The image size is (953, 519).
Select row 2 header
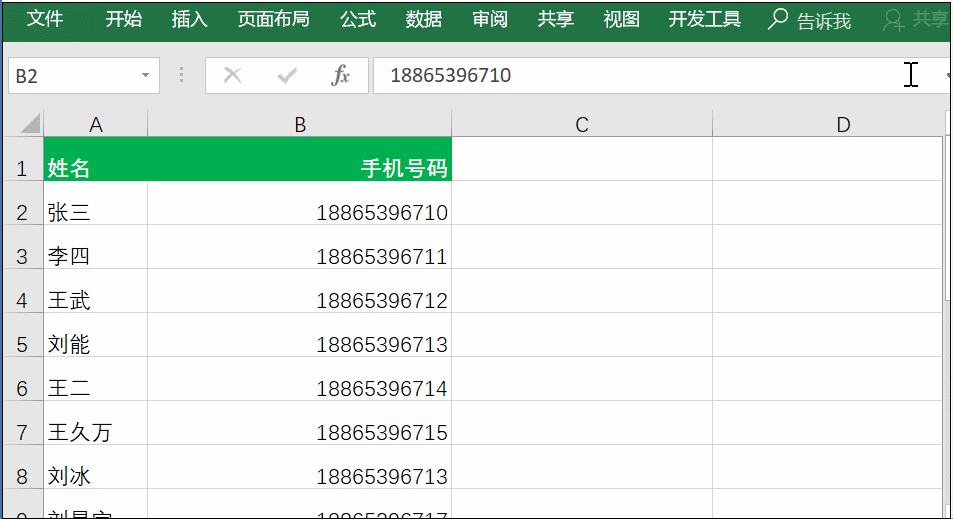(x=22, y=203)
